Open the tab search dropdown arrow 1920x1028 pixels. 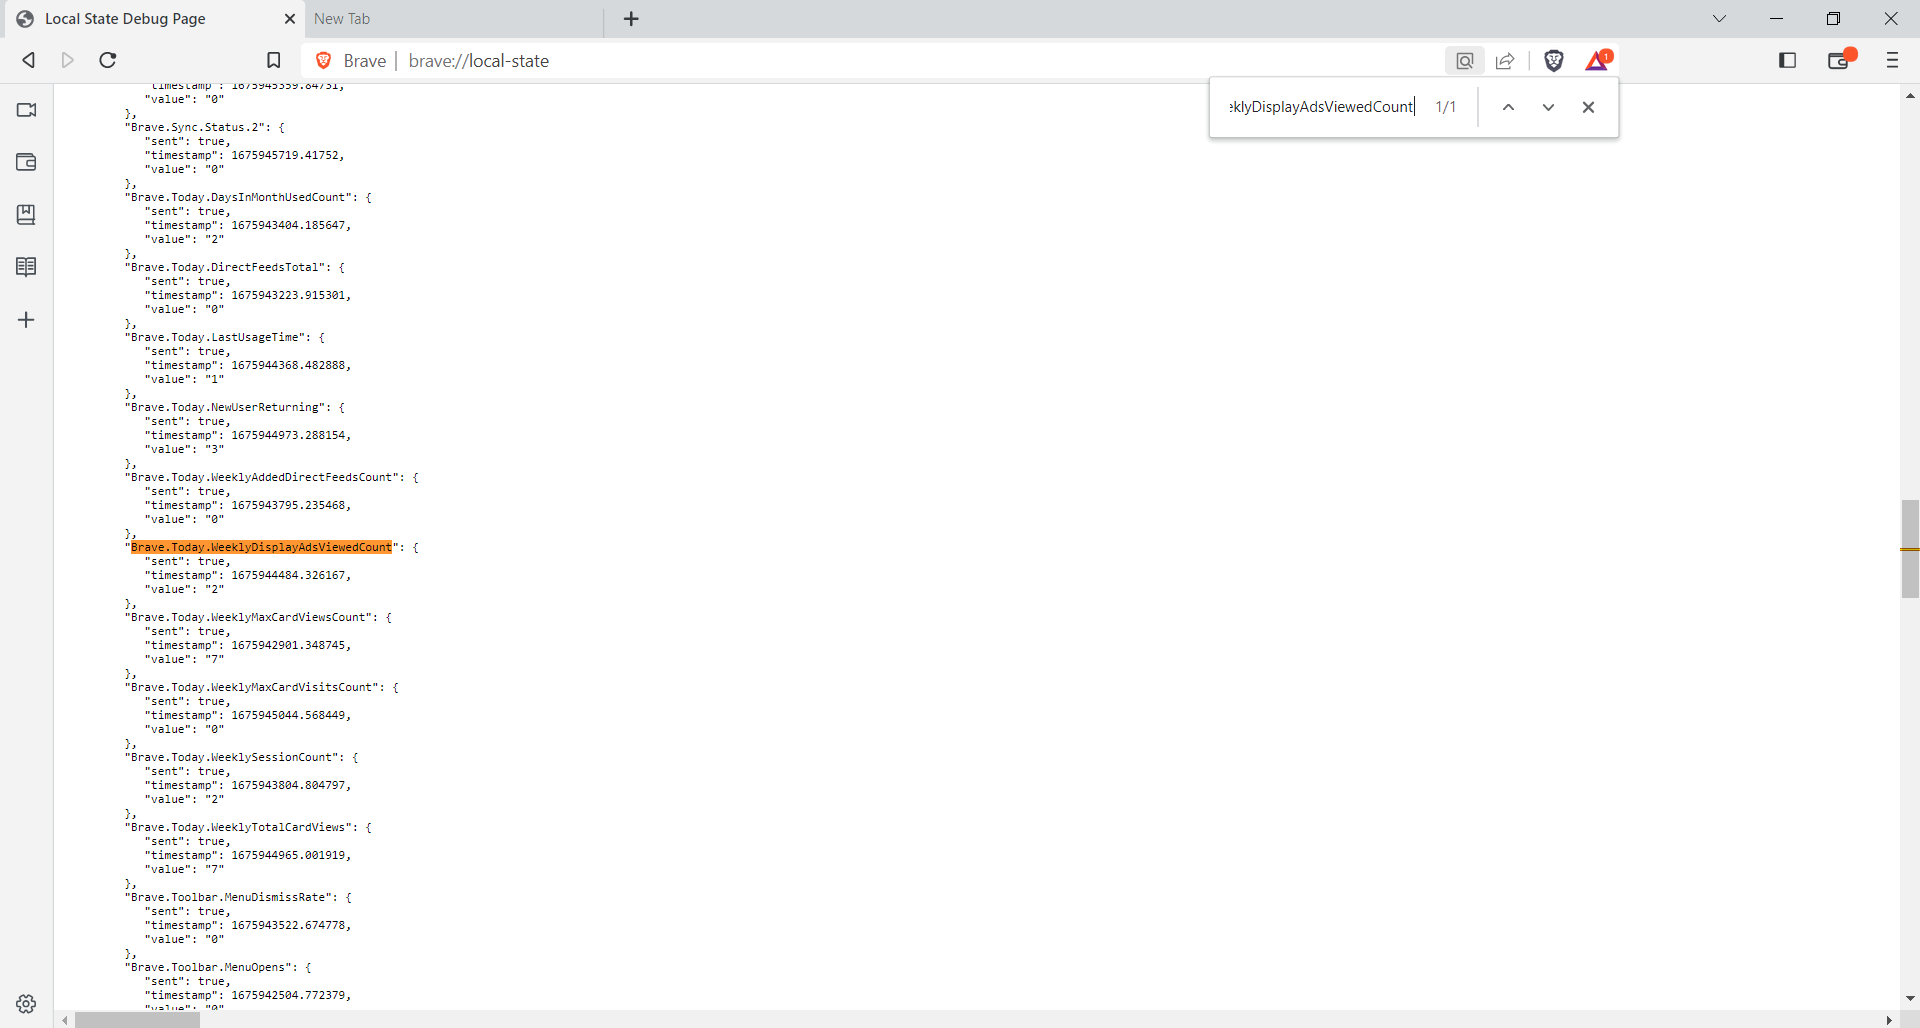pos(1720,18)
